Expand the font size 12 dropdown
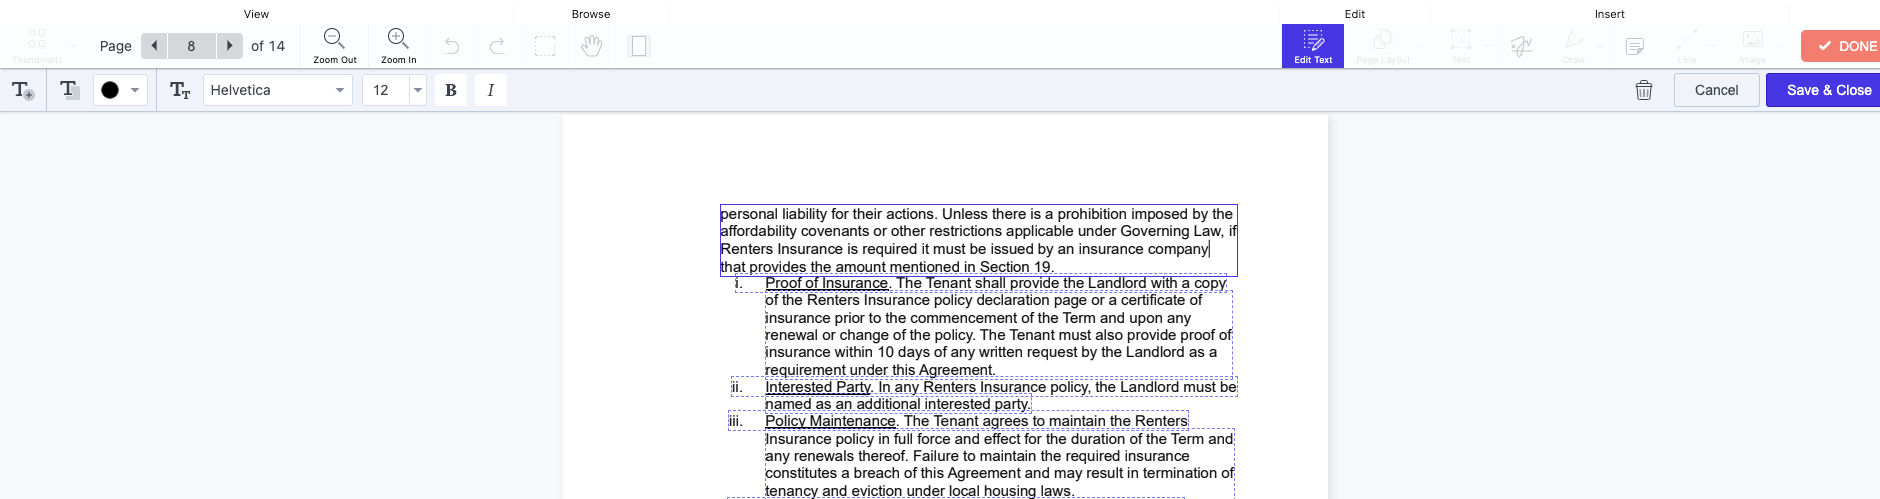This screenshot has height=499, width=1880. point(418,90)
